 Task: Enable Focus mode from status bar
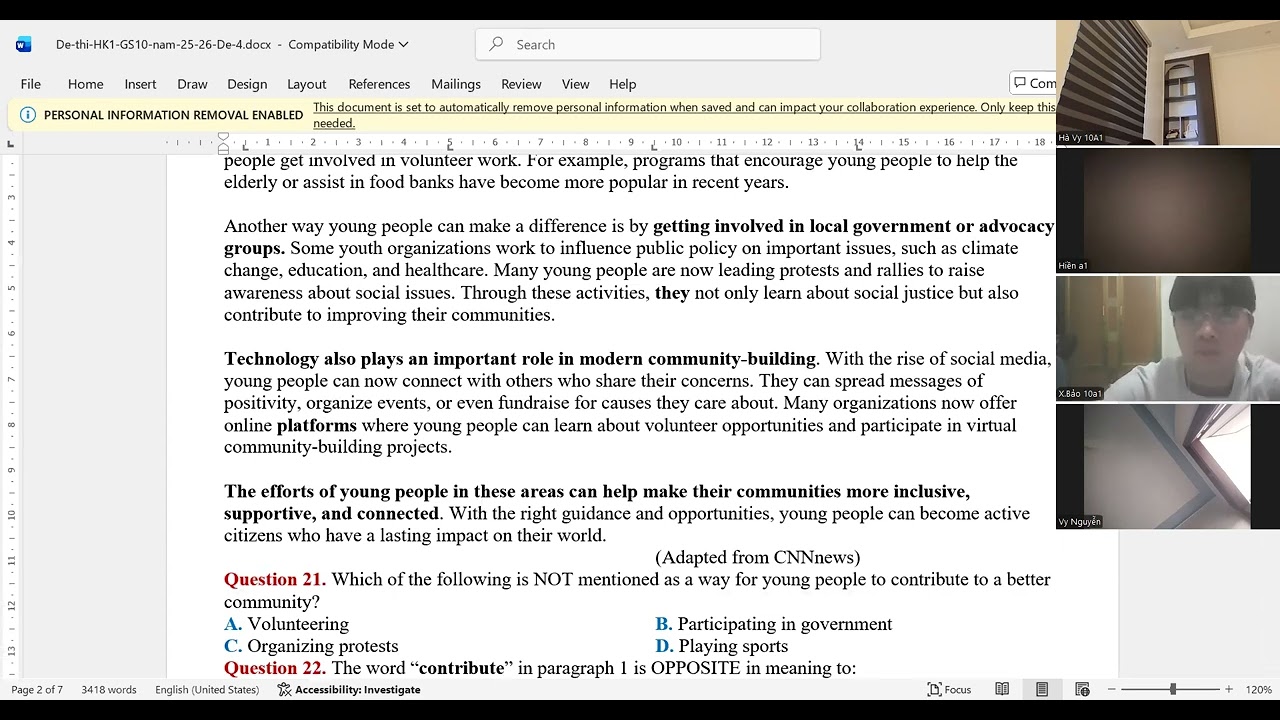[x=949, y=690]
